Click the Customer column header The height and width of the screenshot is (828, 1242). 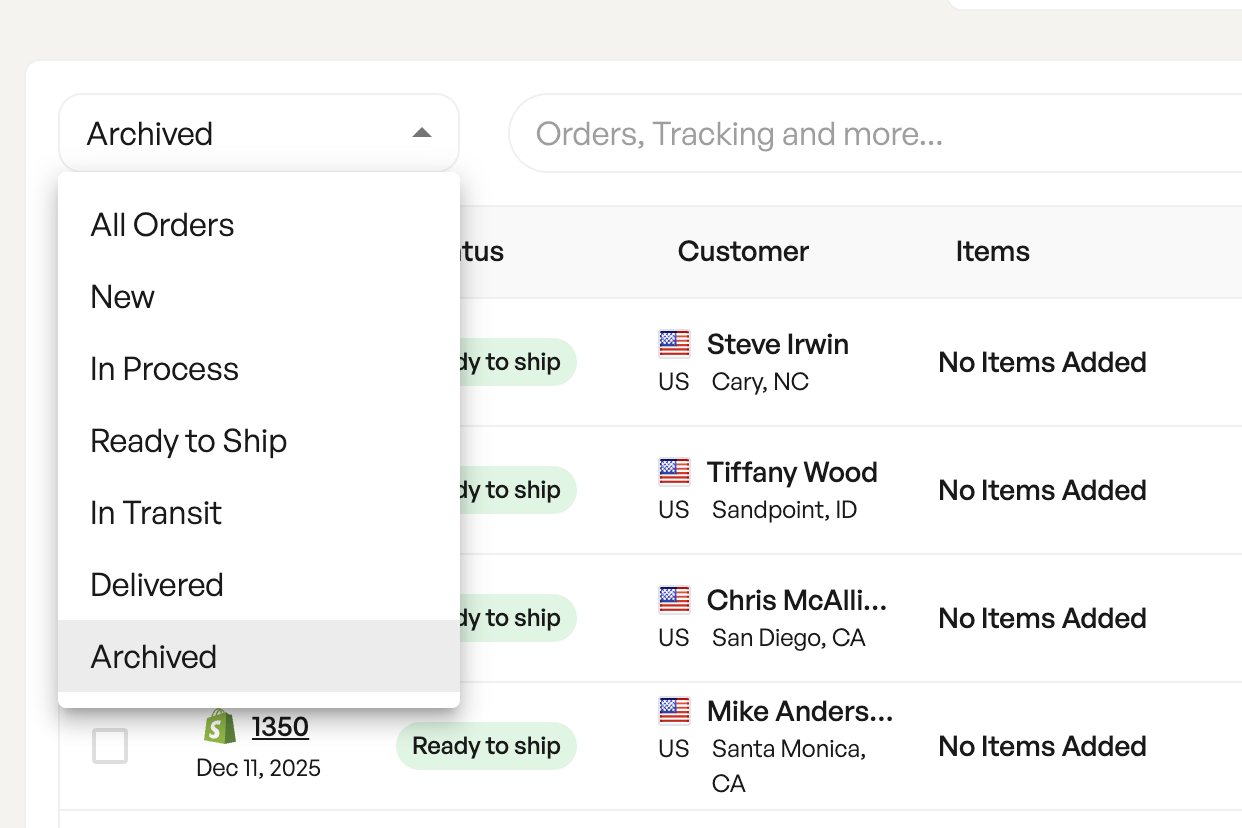pyautogui.click(x=743, y=251)
